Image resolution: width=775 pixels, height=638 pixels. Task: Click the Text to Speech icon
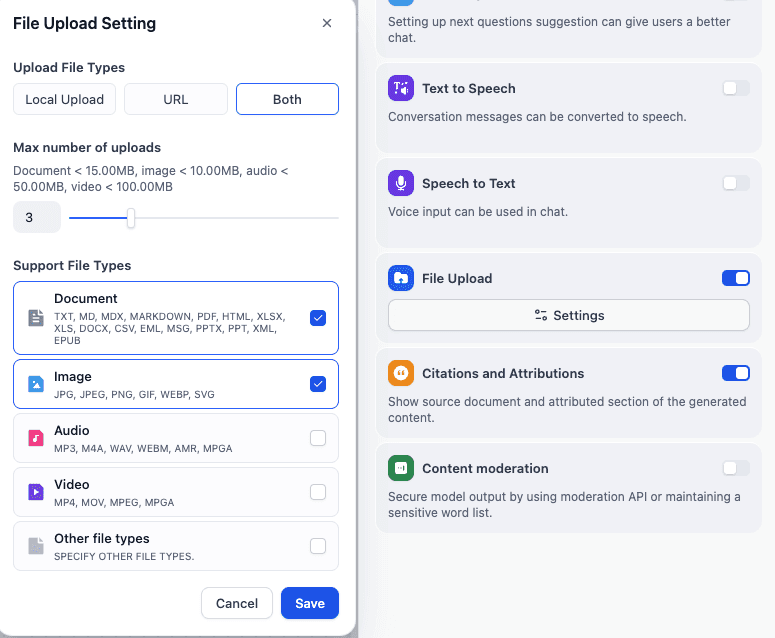pos(401,88)
